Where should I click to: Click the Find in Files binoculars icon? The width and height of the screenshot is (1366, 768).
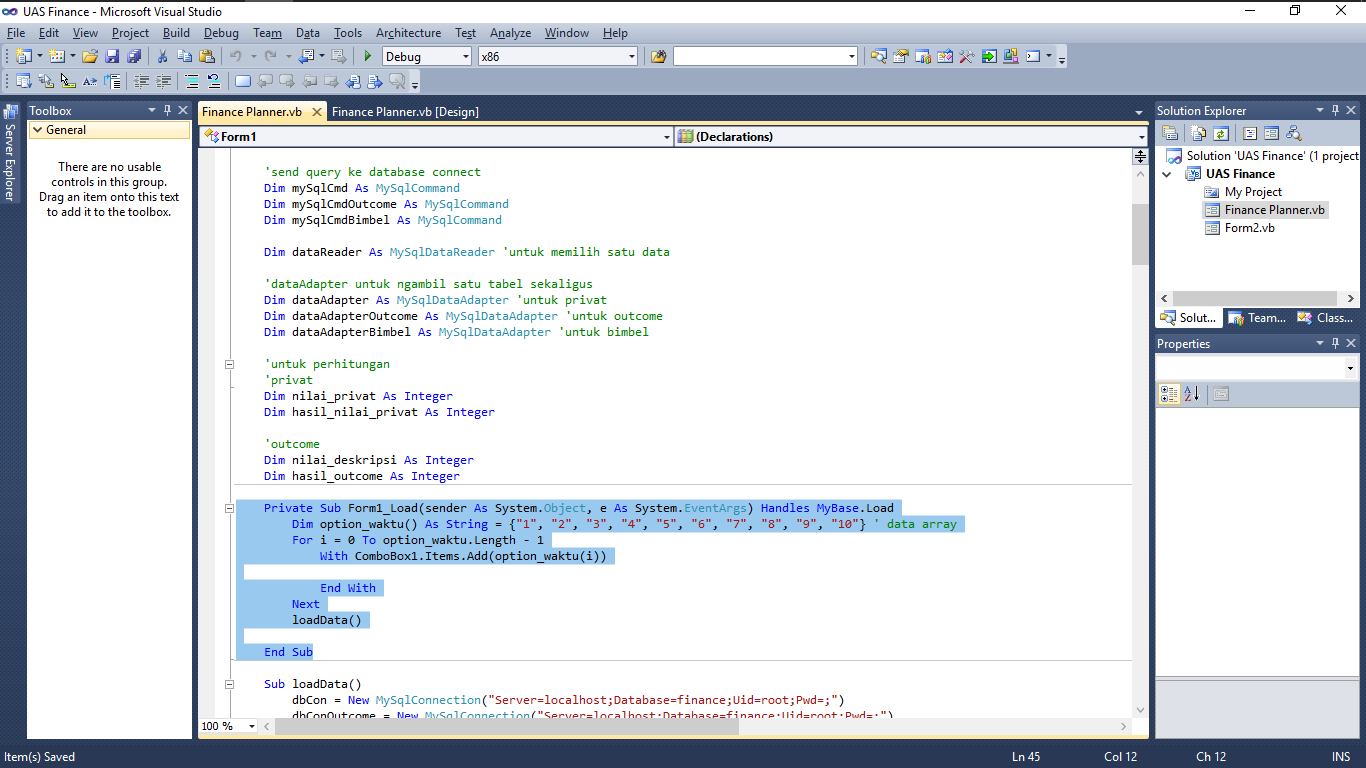658,56
